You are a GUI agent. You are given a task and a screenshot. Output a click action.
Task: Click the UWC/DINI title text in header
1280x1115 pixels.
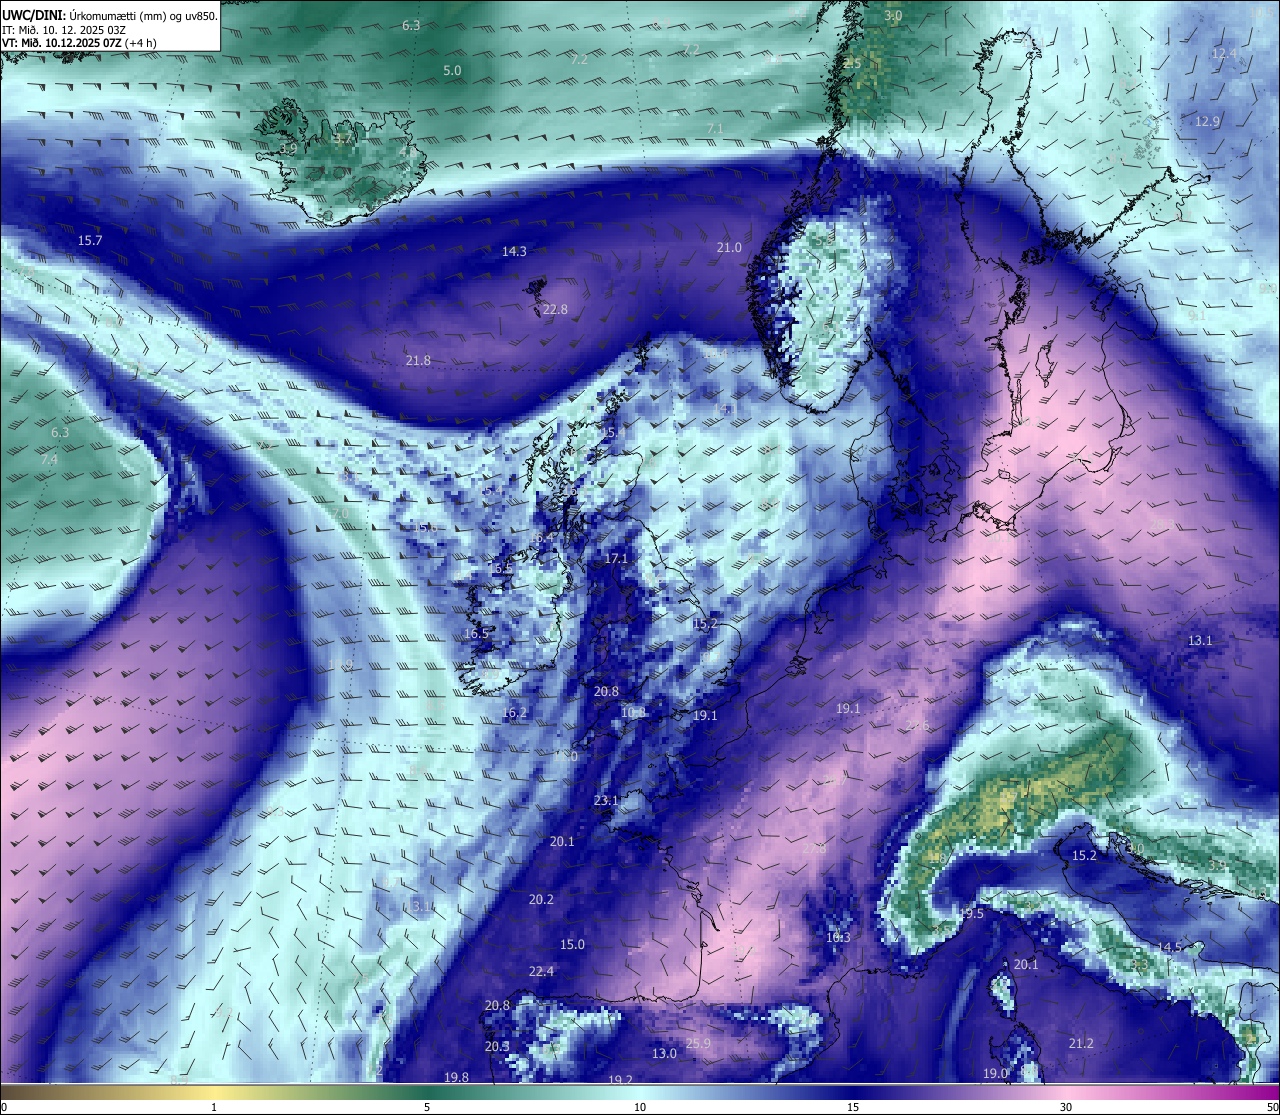pos(33,15)
